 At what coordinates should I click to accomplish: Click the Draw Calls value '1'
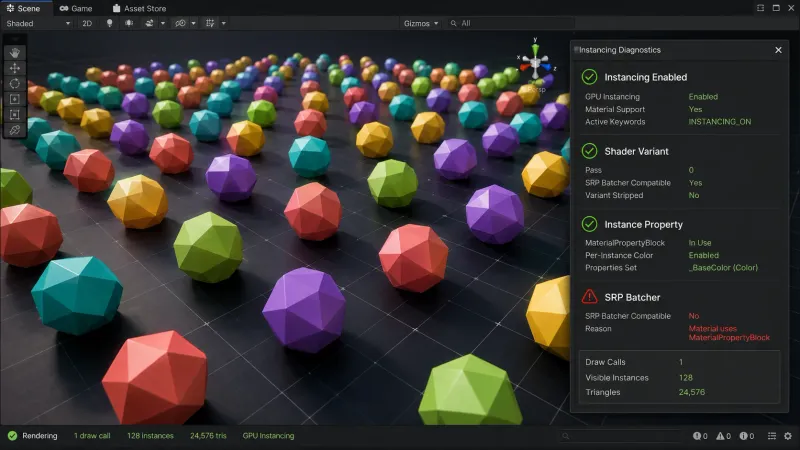[x=681, y=362]
